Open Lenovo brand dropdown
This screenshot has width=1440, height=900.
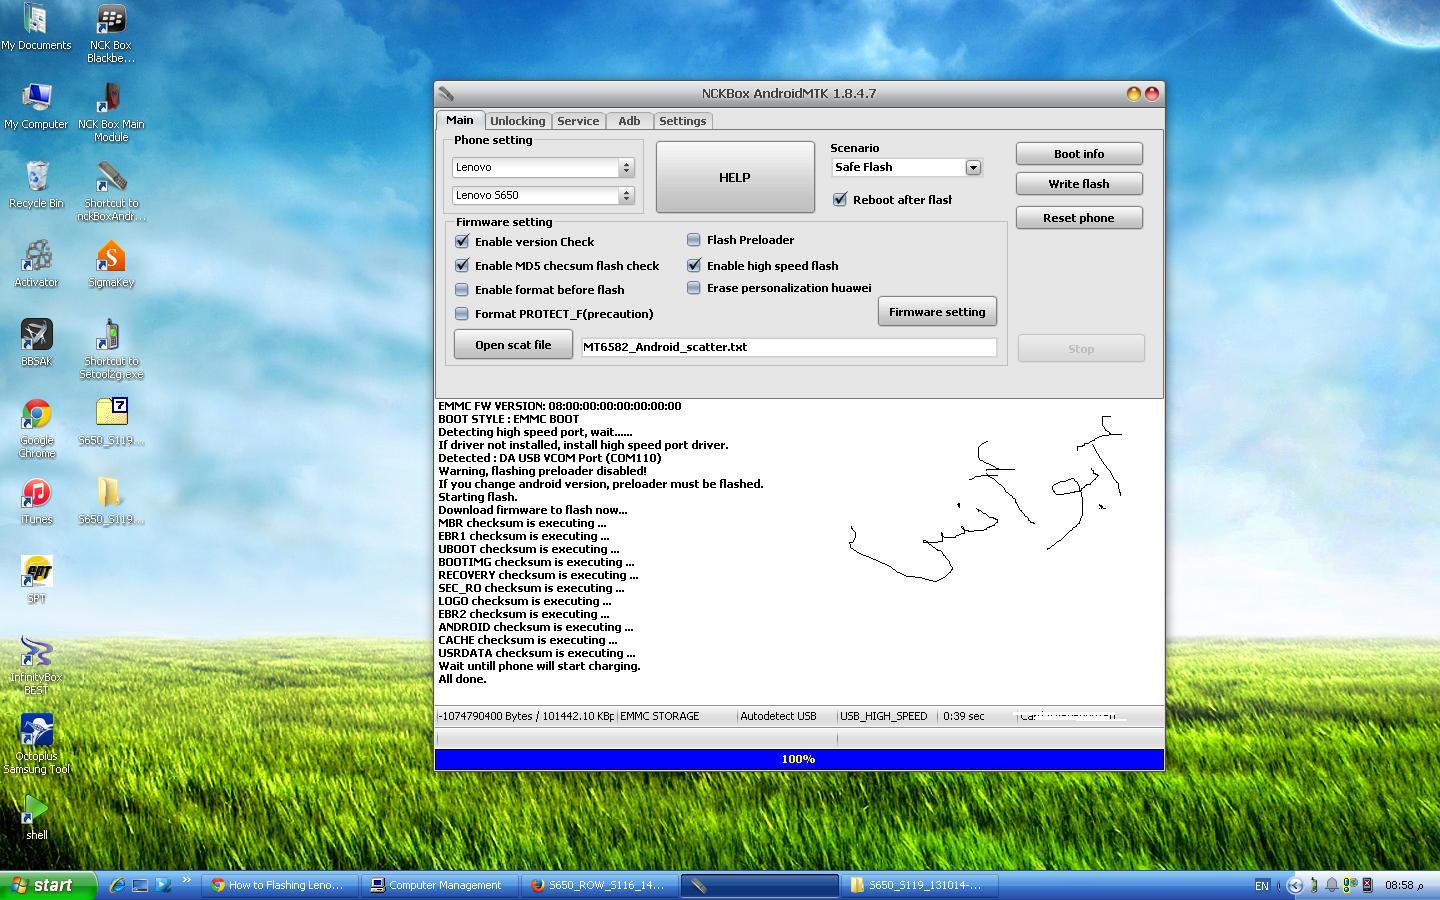pyautogui.click(x=543, y=167)
